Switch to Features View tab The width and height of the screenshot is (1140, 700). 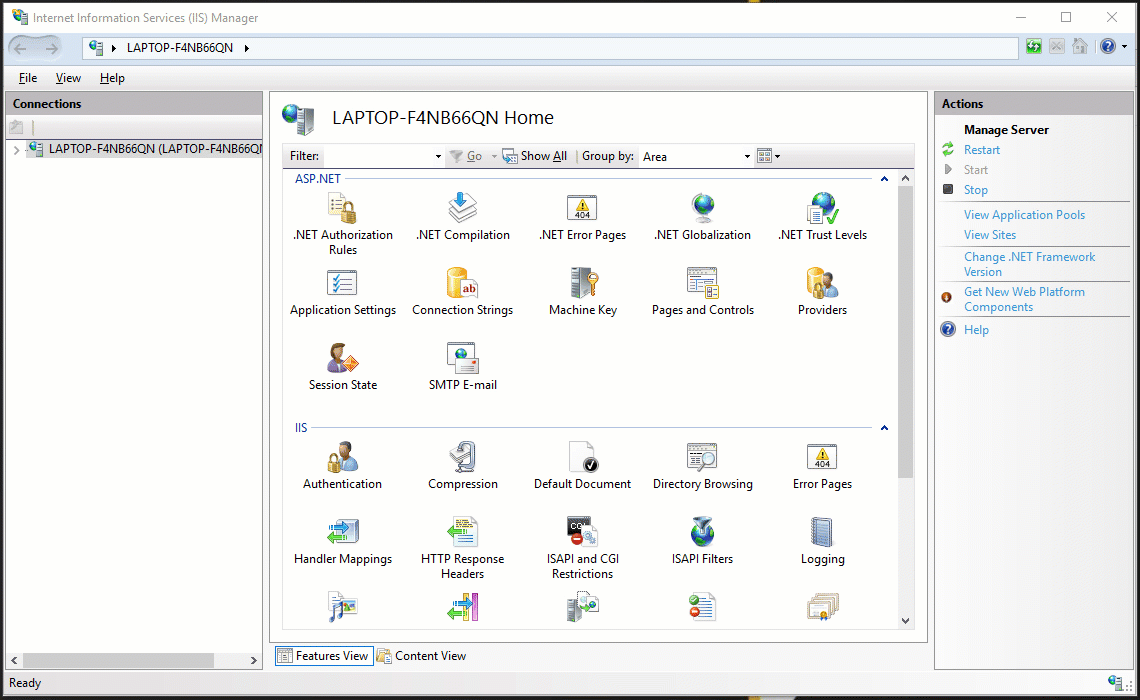pyautogui.click(x=324, y=656)
